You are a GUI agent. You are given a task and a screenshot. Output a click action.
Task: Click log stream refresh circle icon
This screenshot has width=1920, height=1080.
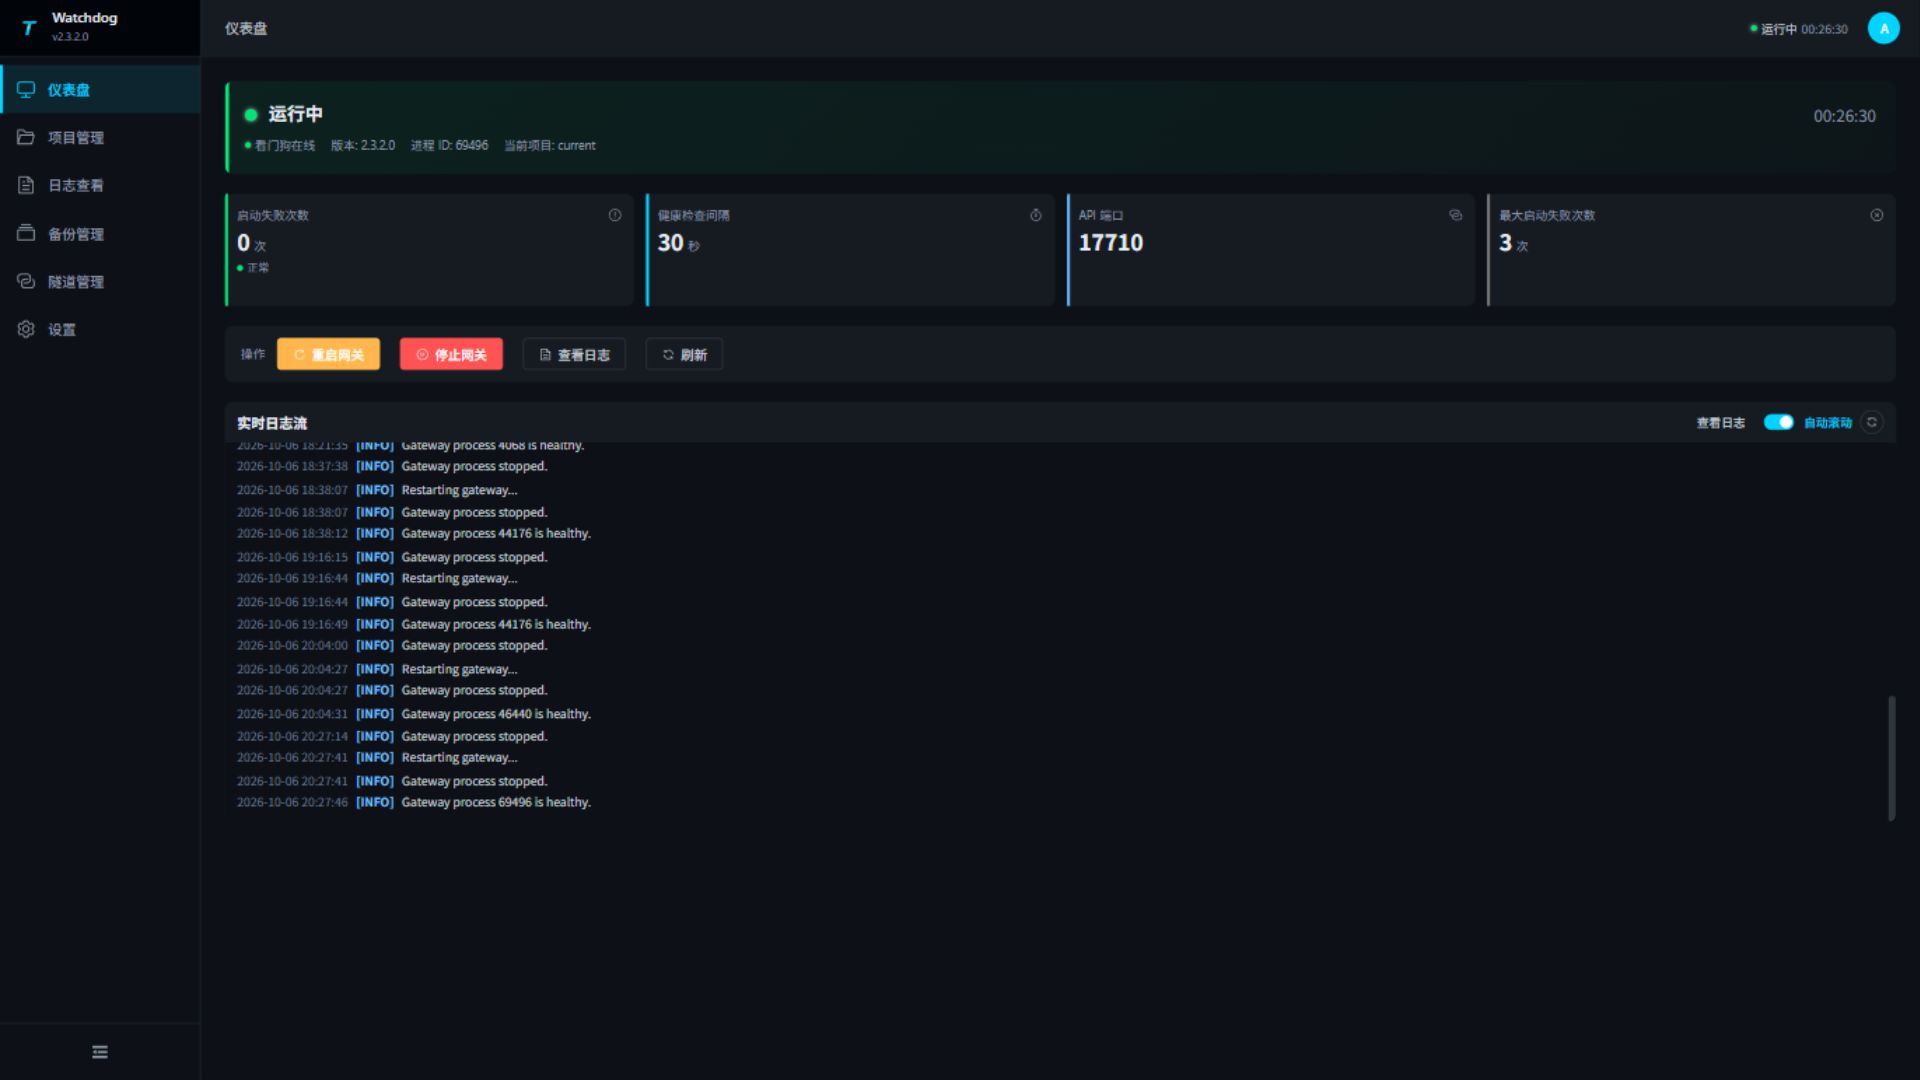[1872, 422]
